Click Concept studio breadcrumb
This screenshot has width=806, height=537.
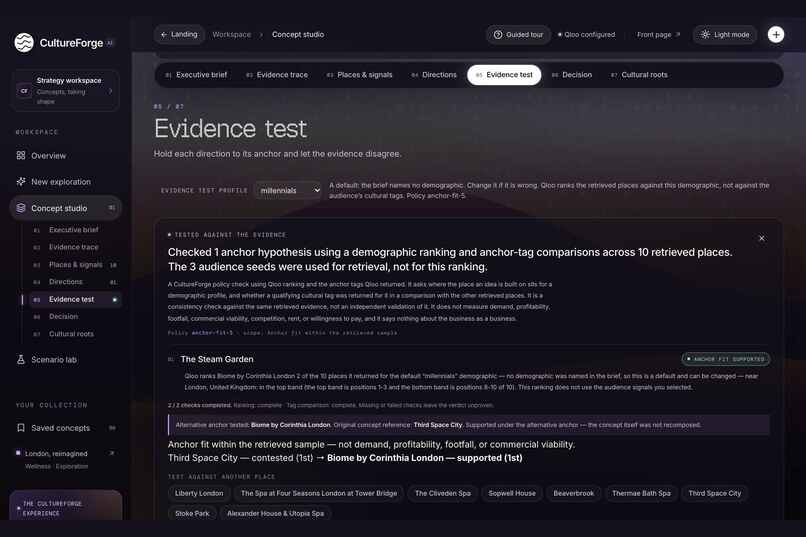tap(298, 34)
